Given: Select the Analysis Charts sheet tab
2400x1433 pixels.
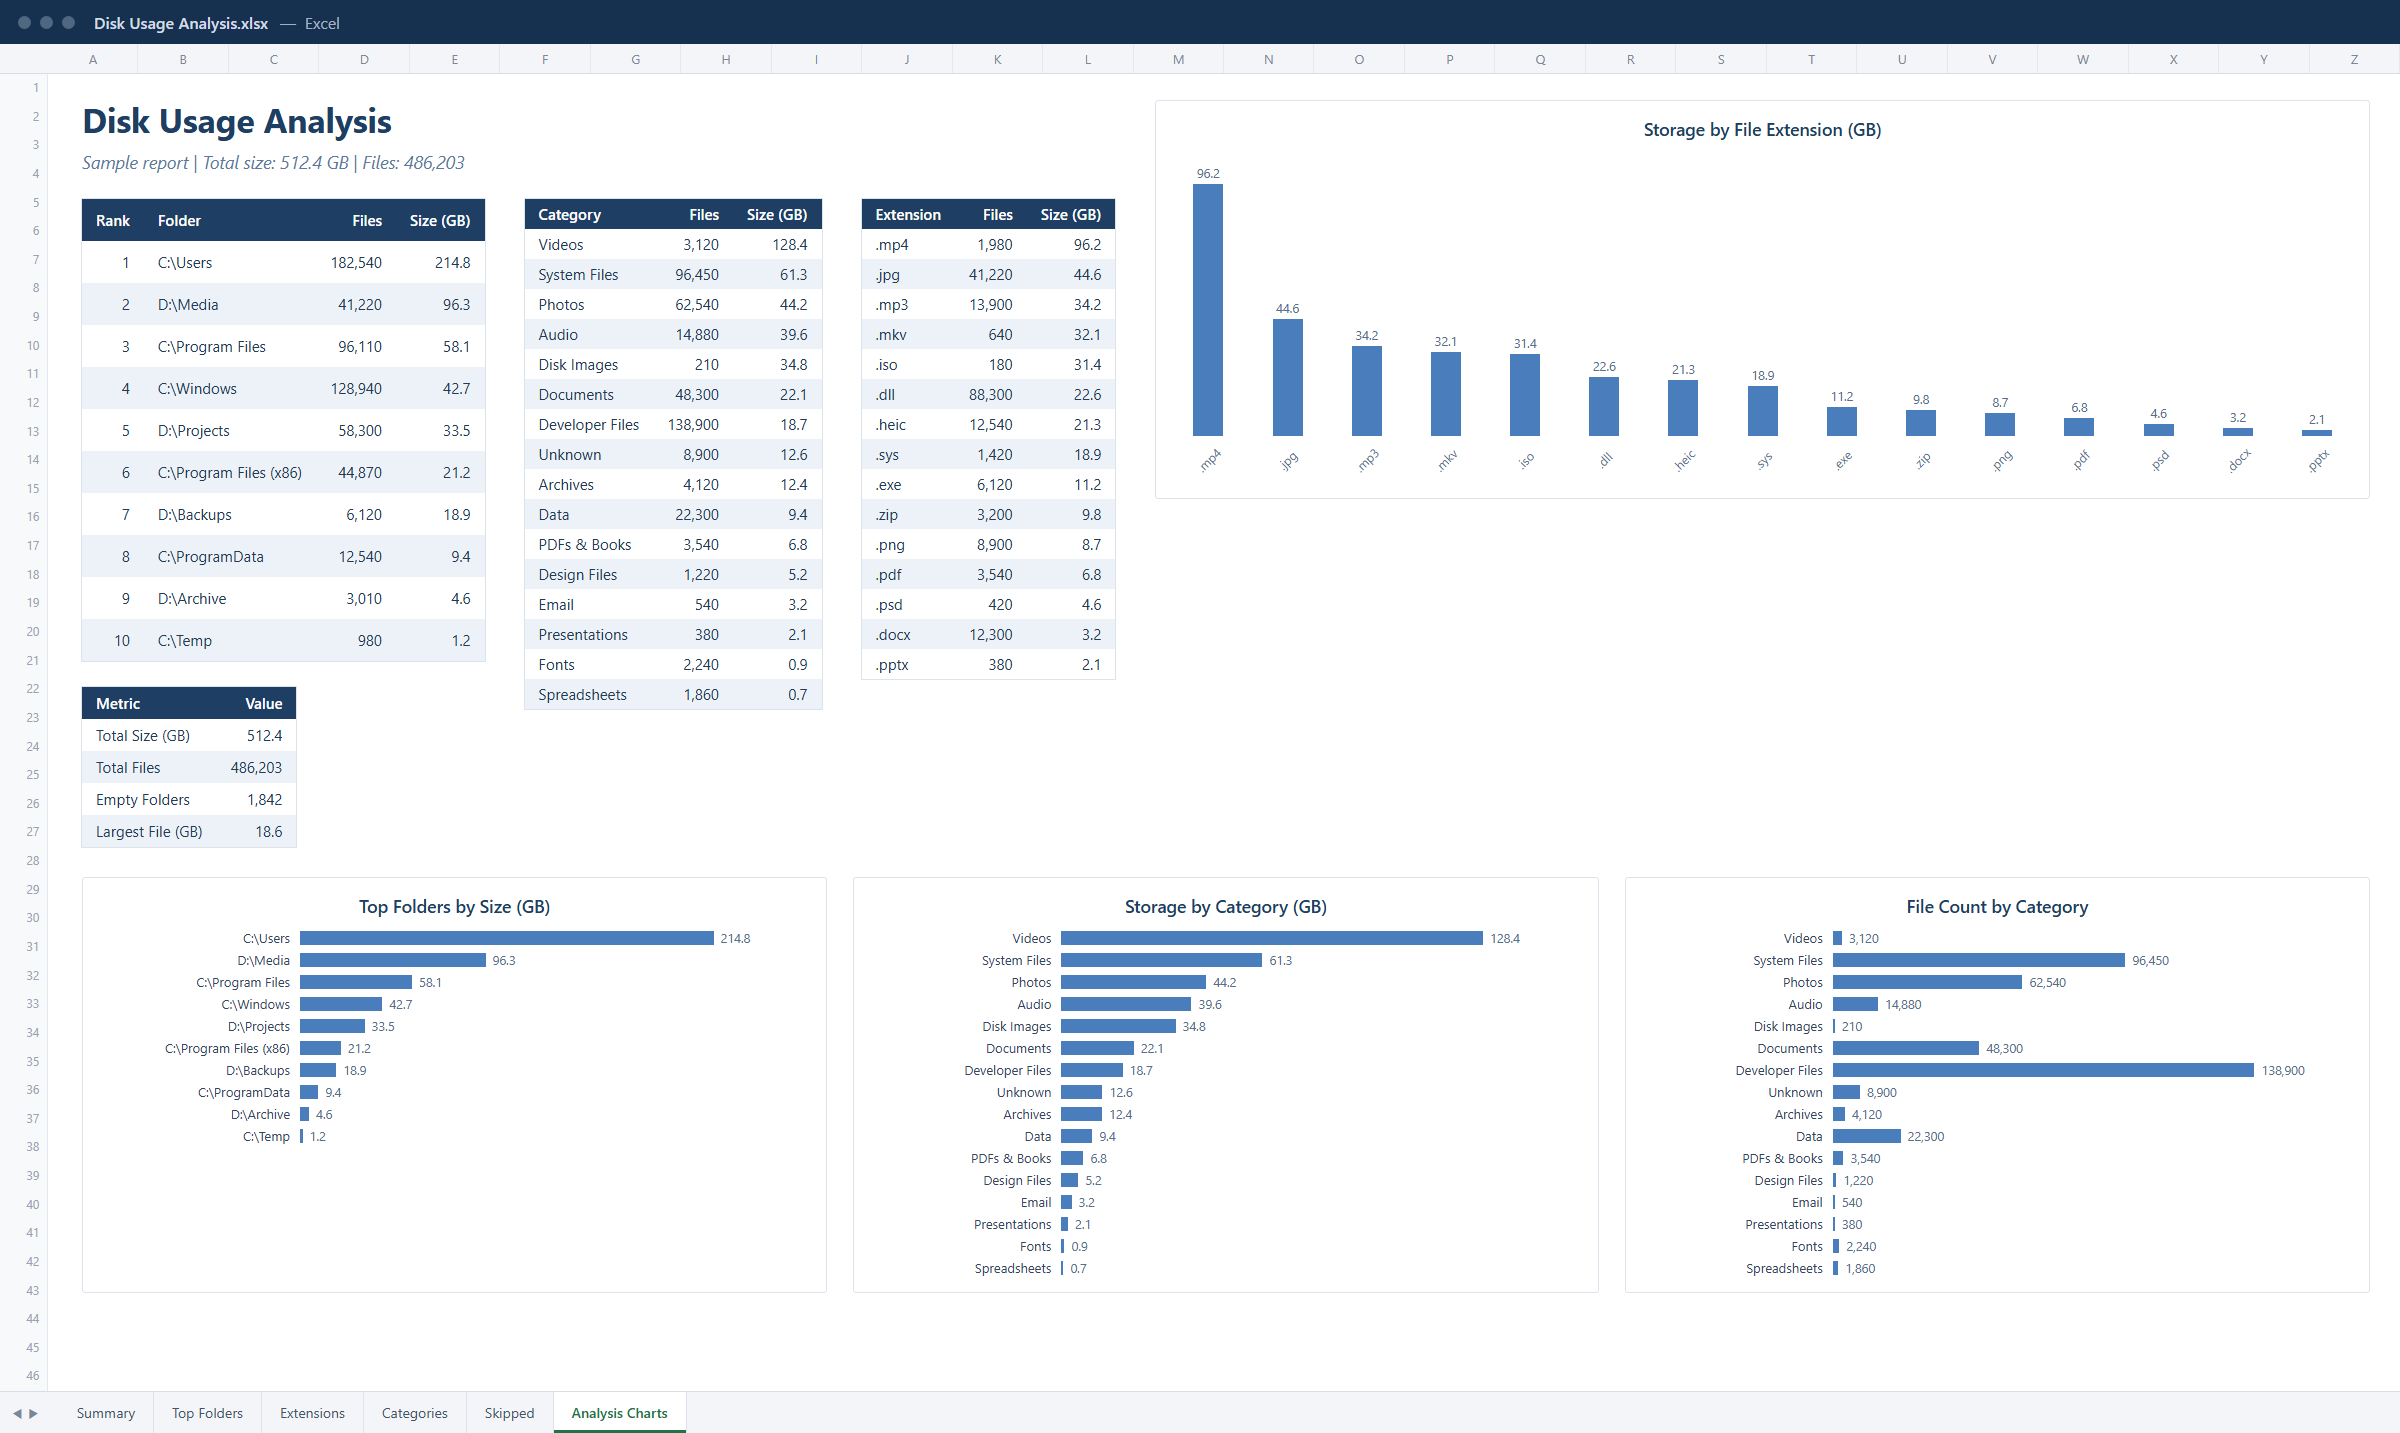Looking at the screenshot, I should point(619,1413).
